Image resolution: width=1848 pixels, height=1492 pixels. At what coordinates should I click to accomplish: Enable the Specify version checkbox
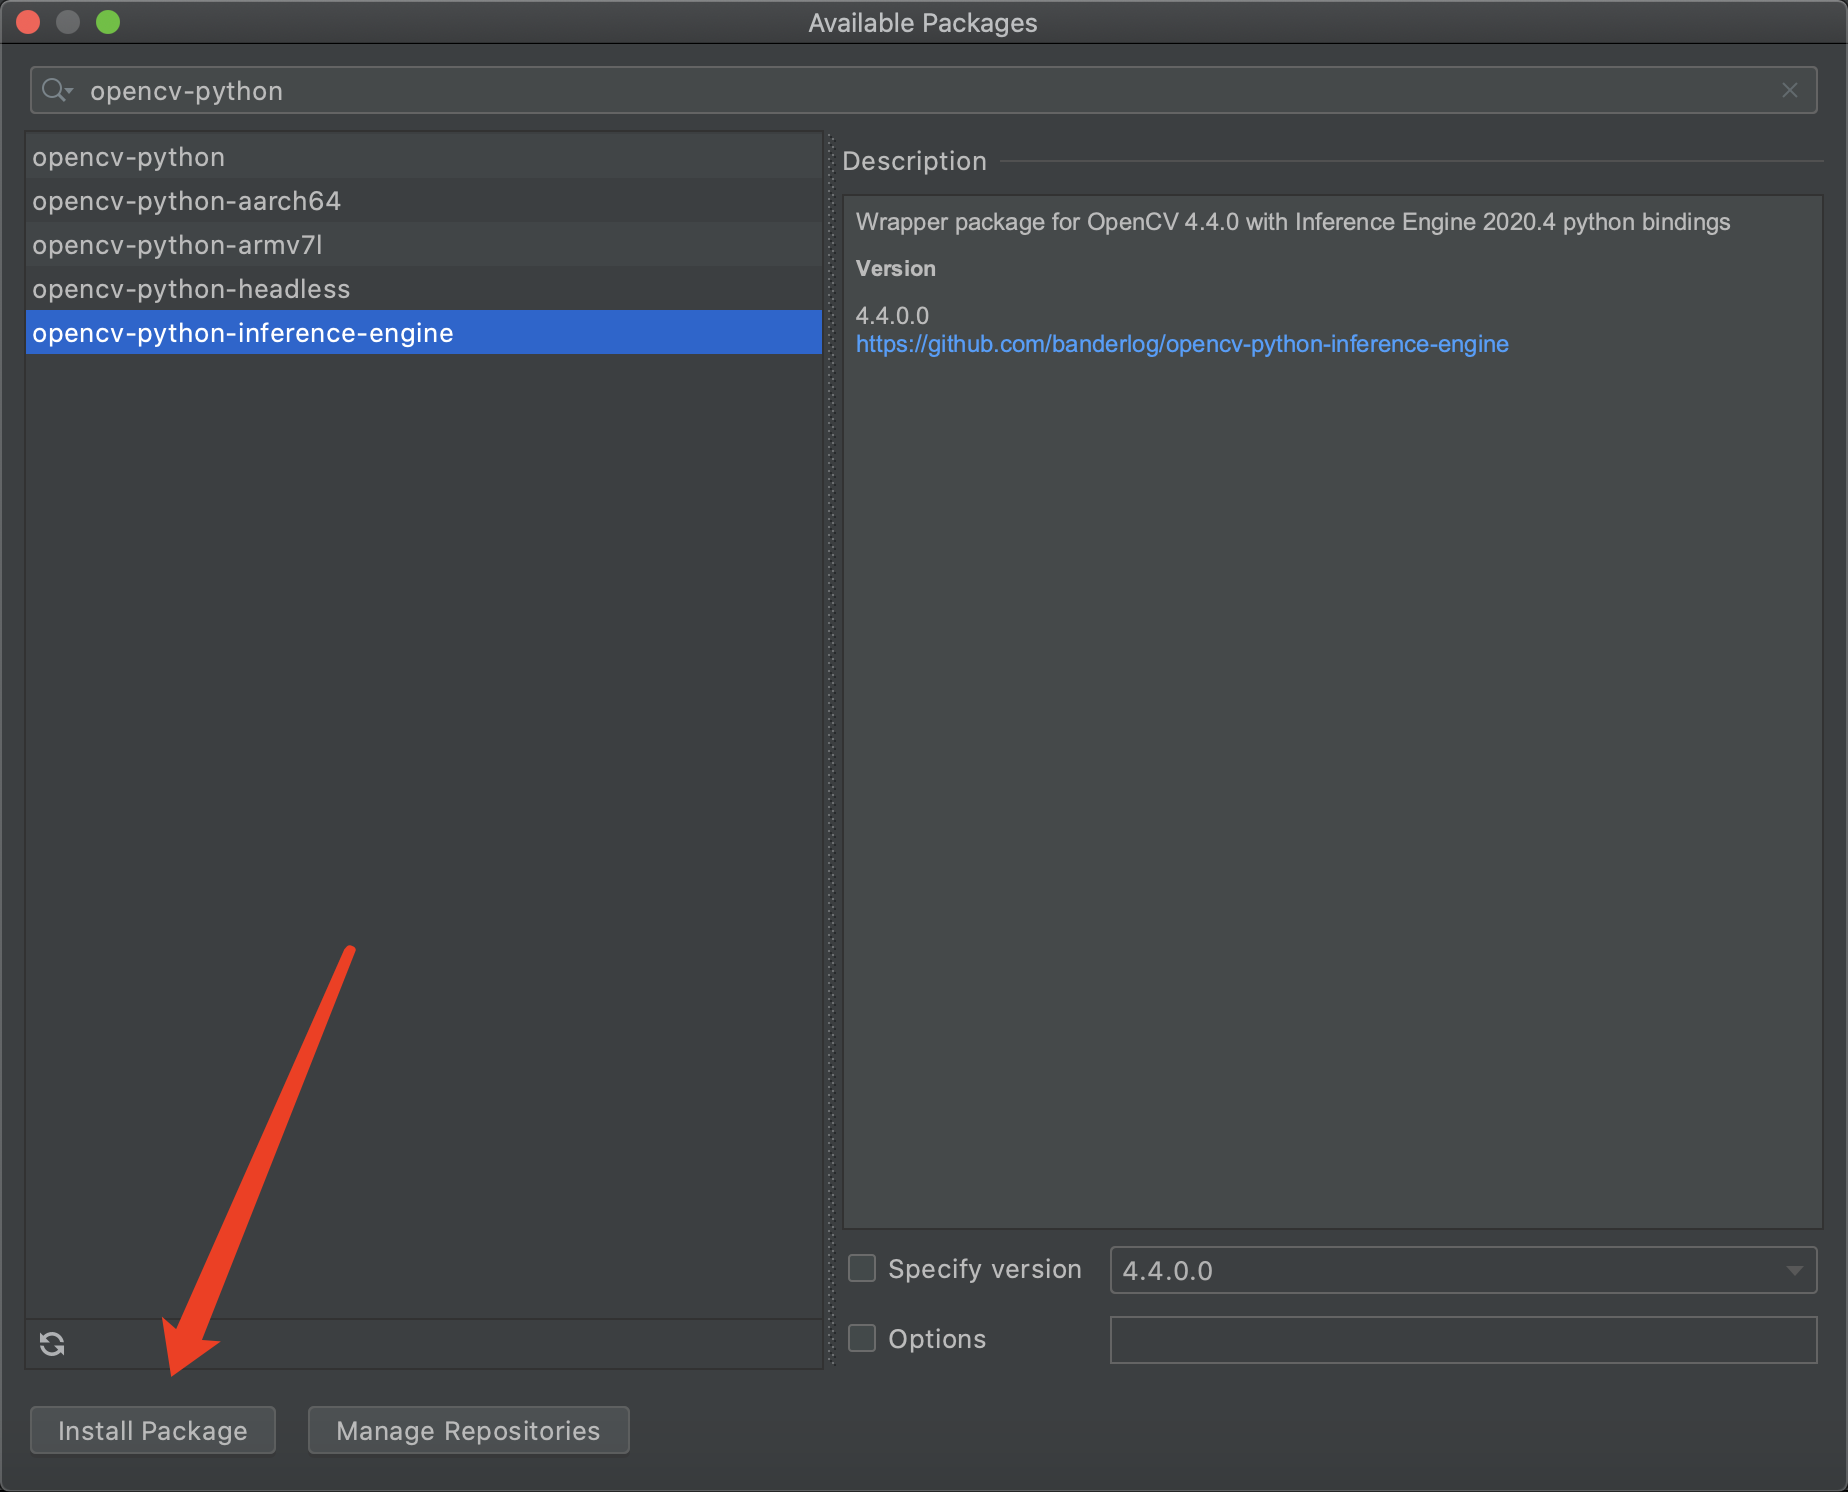click(862, 1269)
